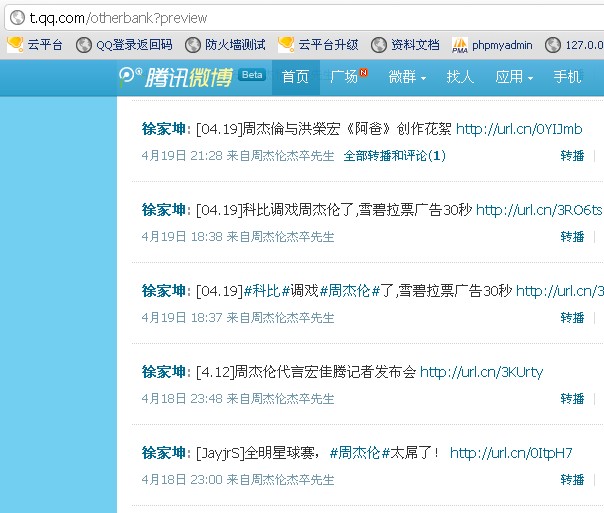Open timestamp 4月18日 23:48
This screenshot has width=604, height=513.
click(182, 399)
